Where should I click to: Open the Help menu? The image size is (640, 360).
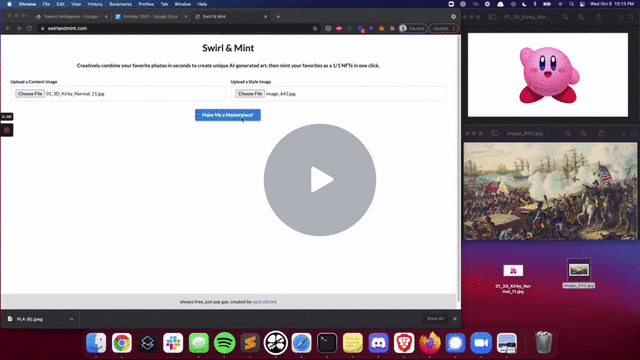202,4
